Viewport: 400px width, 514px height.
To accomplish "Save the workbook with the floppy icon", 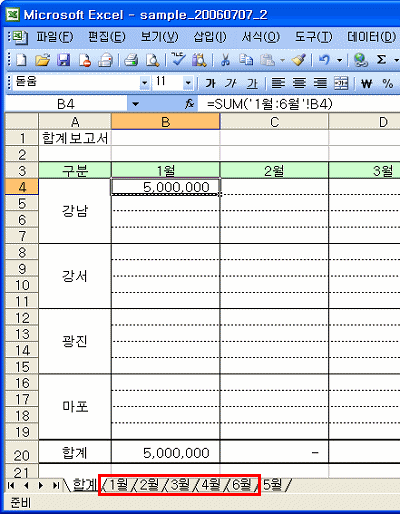I will pos(63,60).
